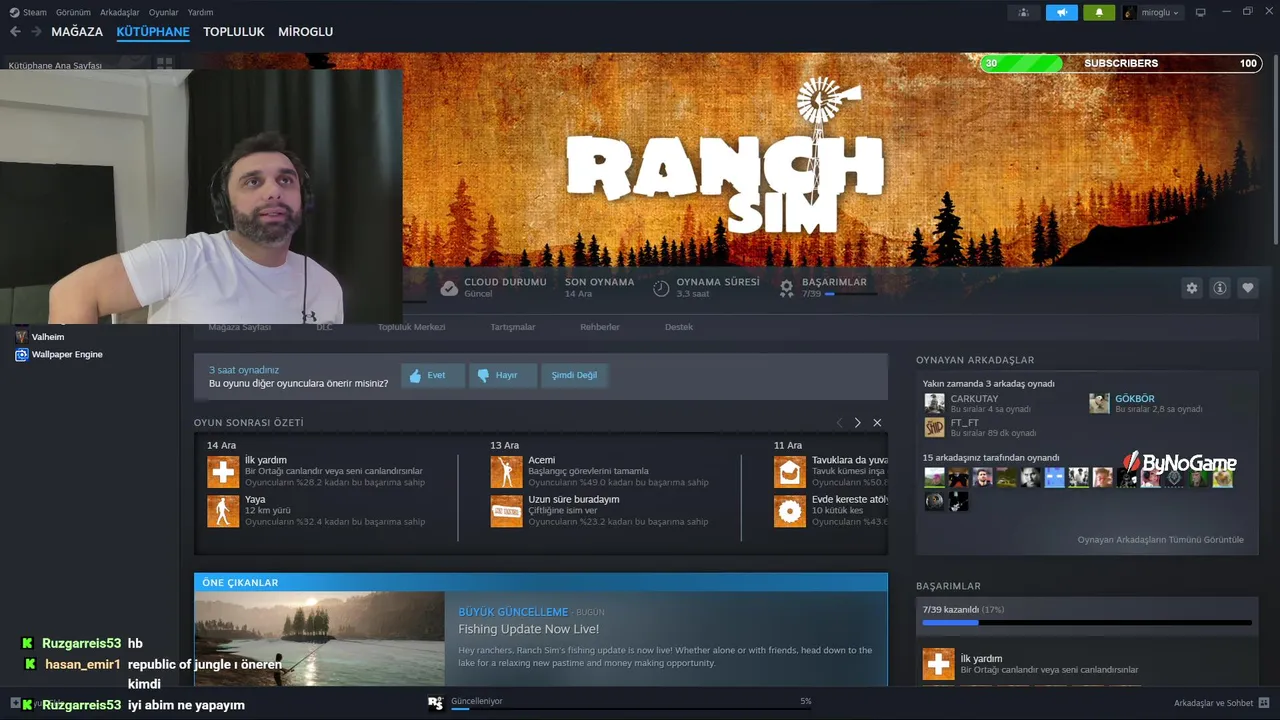Click the İlk yardım icon in post-game summary

(223, 471)
